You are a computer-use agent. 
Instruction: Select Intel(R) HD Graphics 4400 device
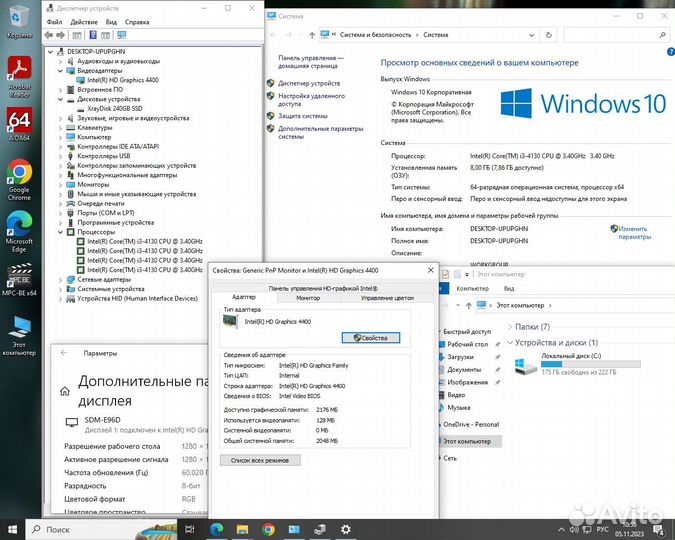coord(123,80)
